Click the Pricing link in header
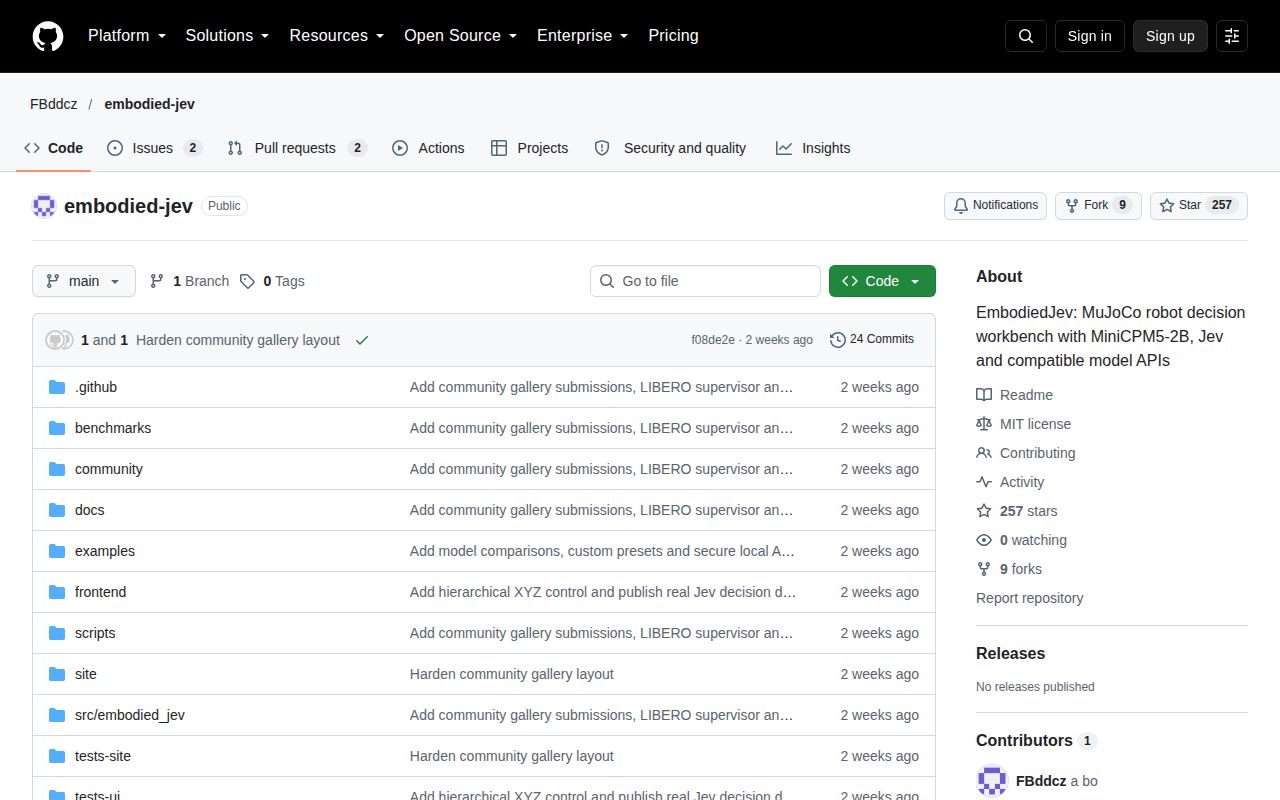 673,36
